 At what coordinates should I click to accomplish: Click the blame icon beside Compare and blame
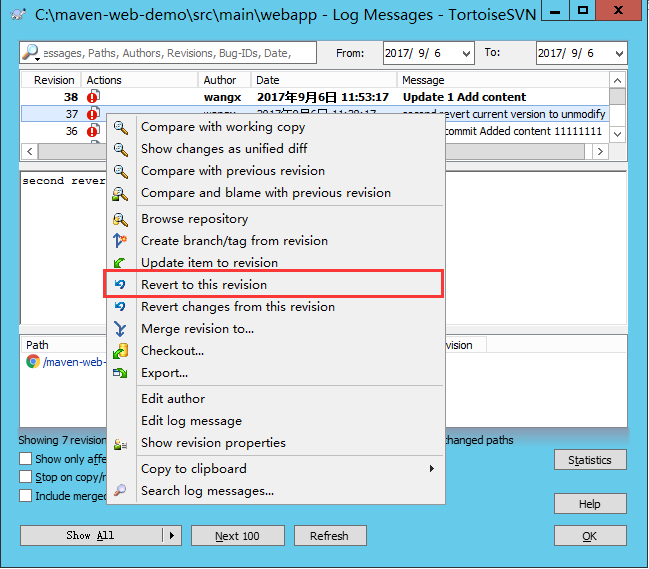pos(120,194)
